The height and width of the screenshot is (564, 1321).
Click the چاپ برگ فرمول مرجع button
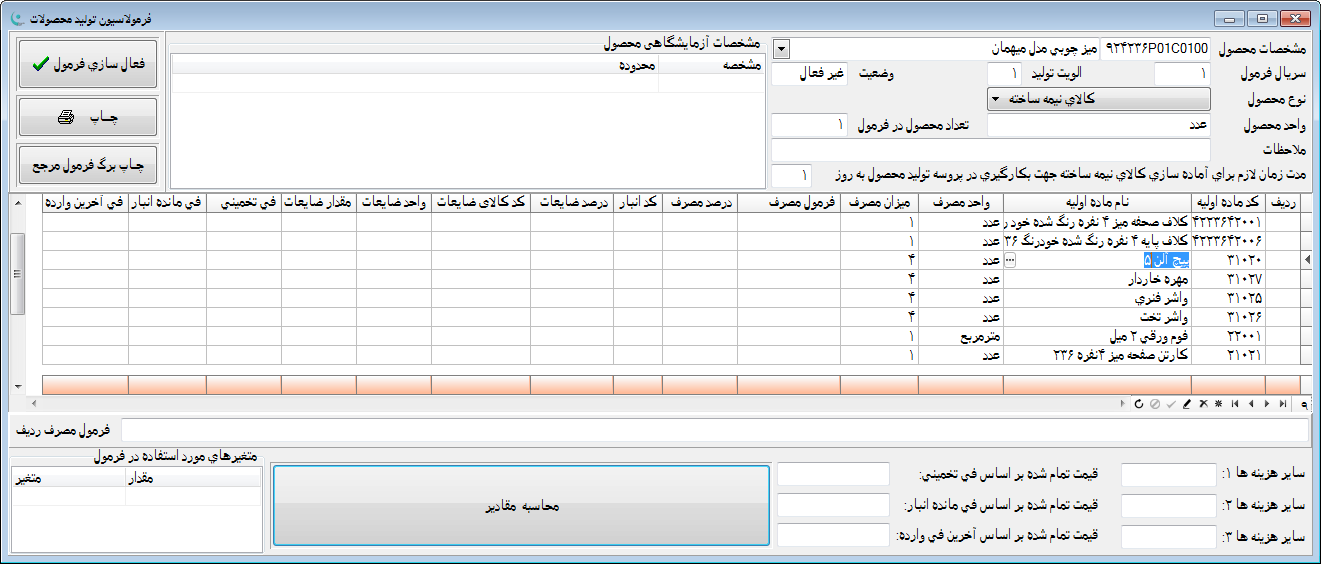pos(88,164)
